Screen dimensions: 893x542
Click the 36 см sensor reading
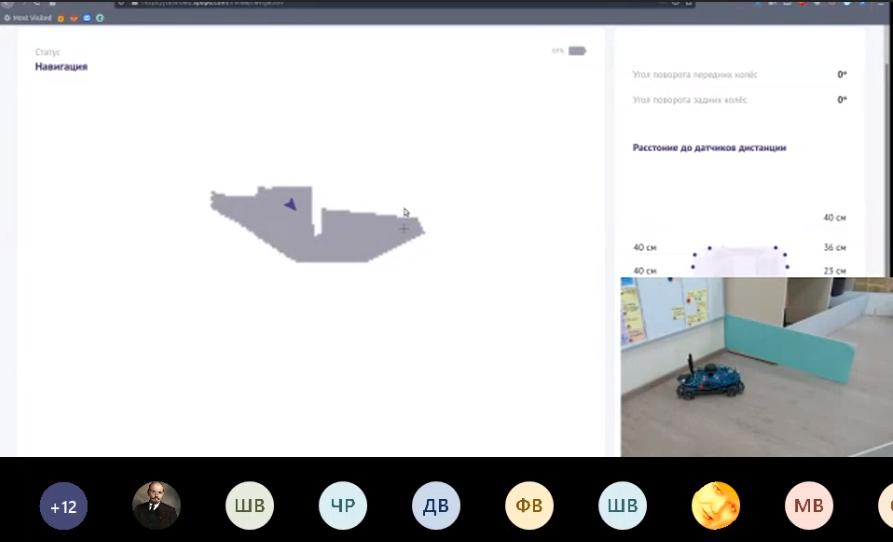point(834,248)
